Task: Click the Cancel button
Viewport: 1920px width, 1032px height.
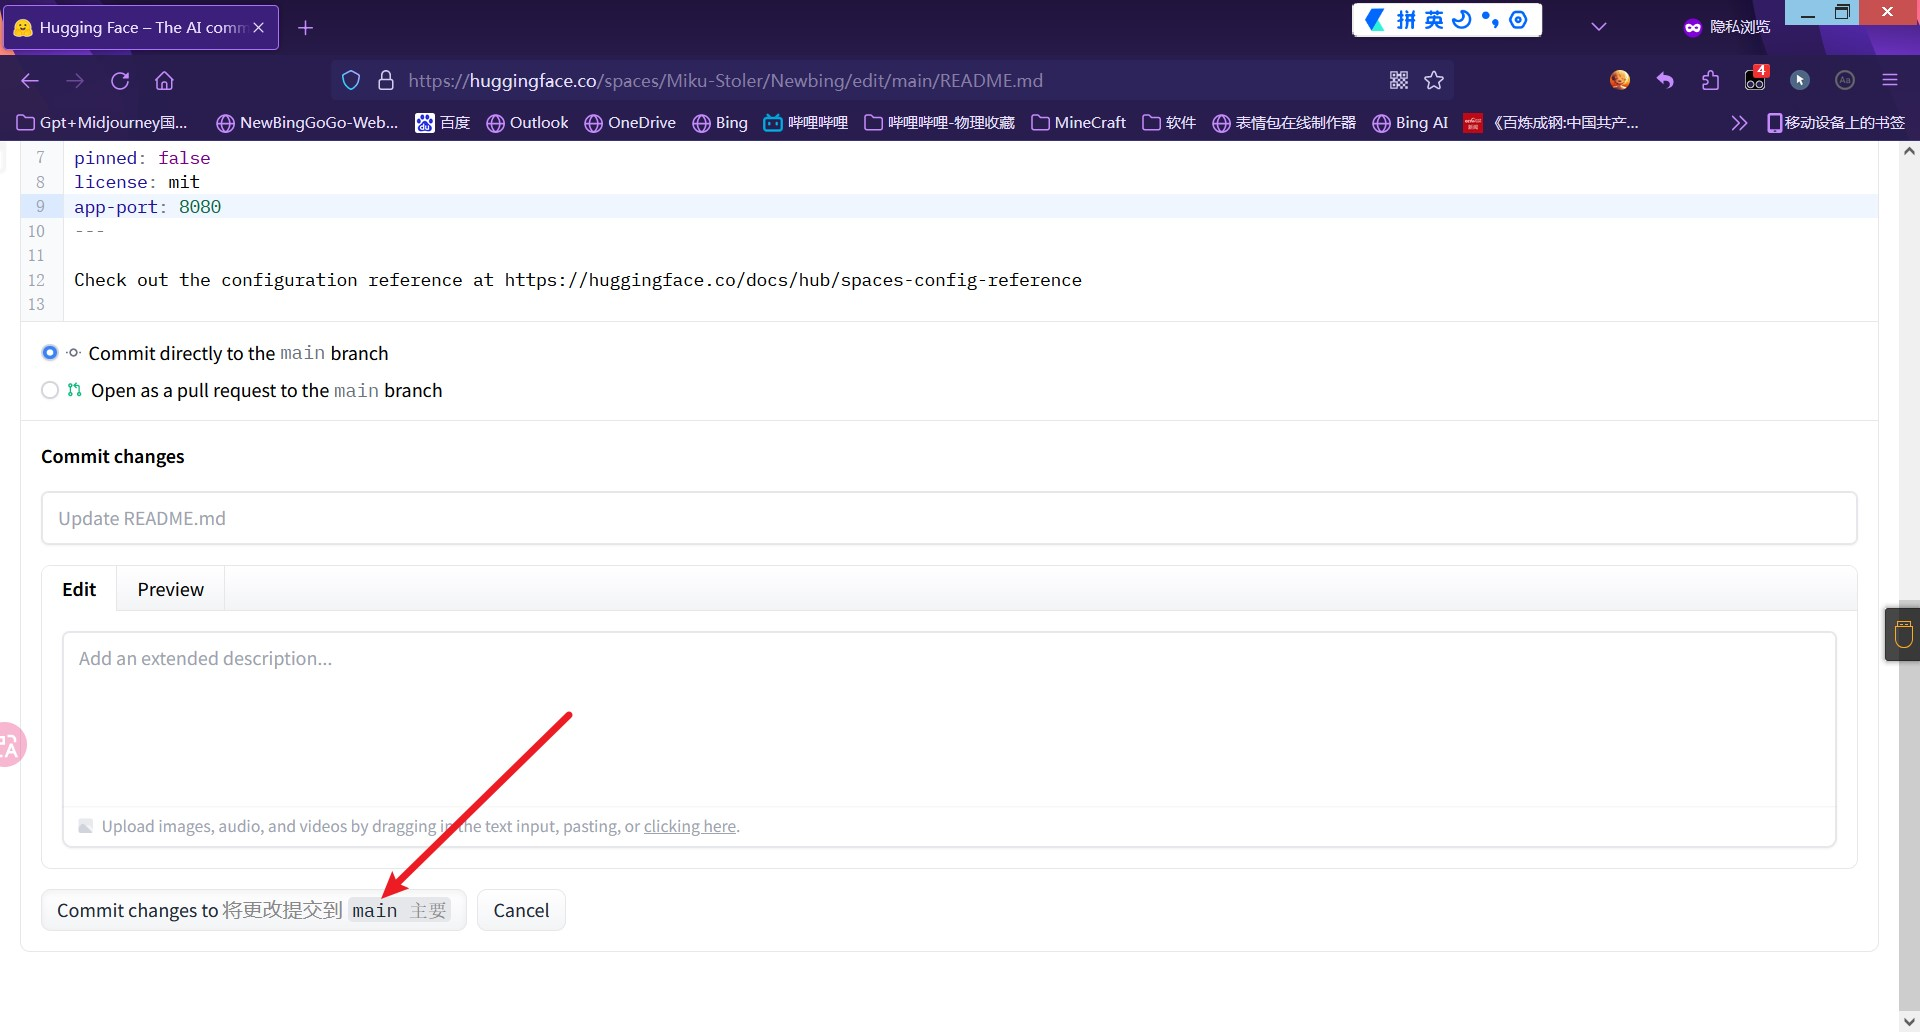Action: pyautogui.click(x=521, y=910)
